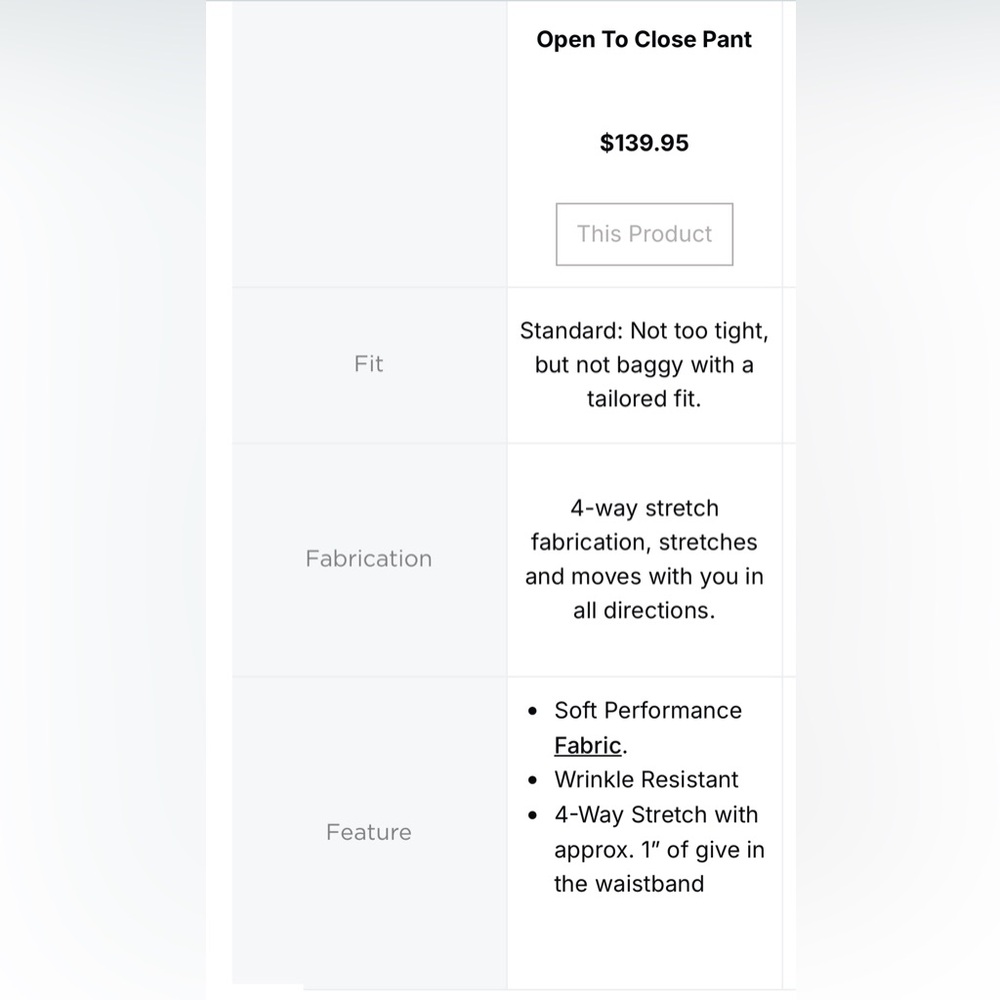1000x1000 pixels.
Task: Click the bullet point before 4-Way Stretch
Action: [533, 815]
